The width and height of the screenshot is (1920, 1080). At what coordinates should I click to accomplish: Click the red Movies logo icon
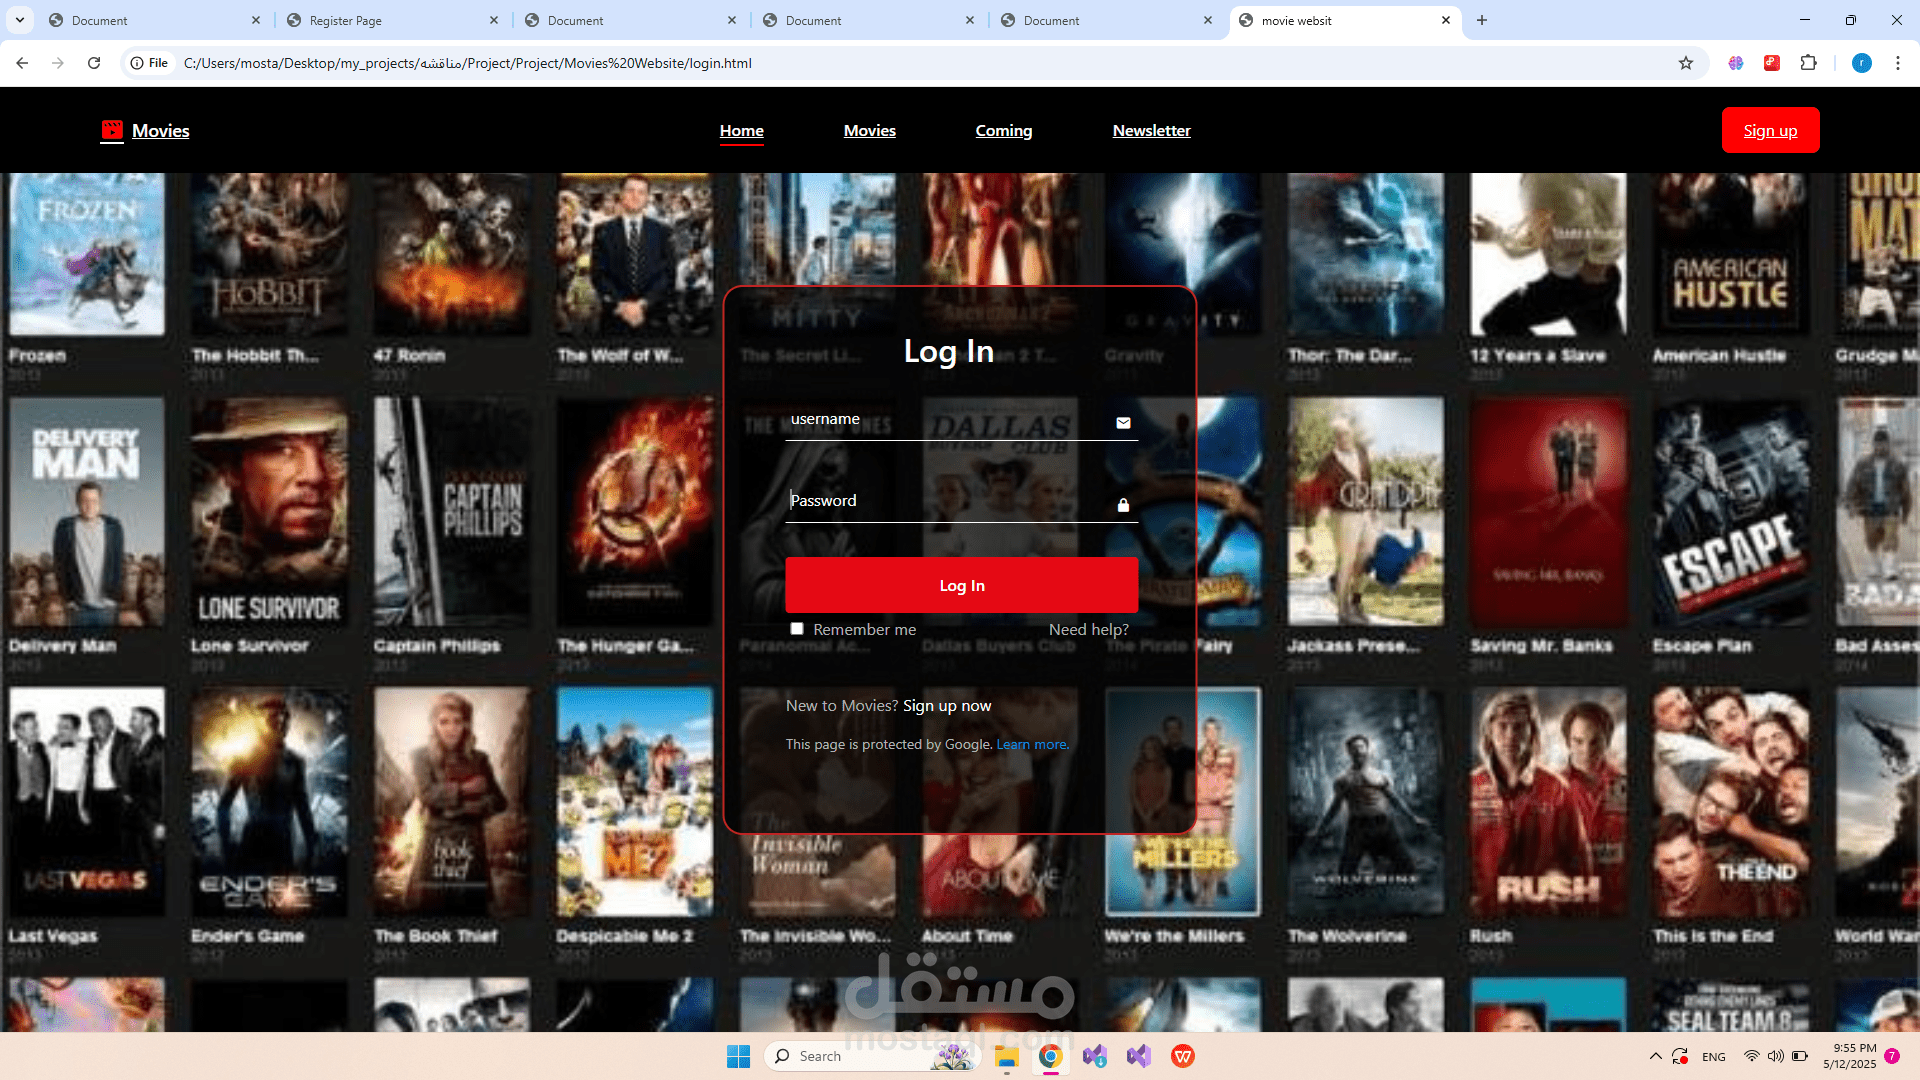coord(112,130)
